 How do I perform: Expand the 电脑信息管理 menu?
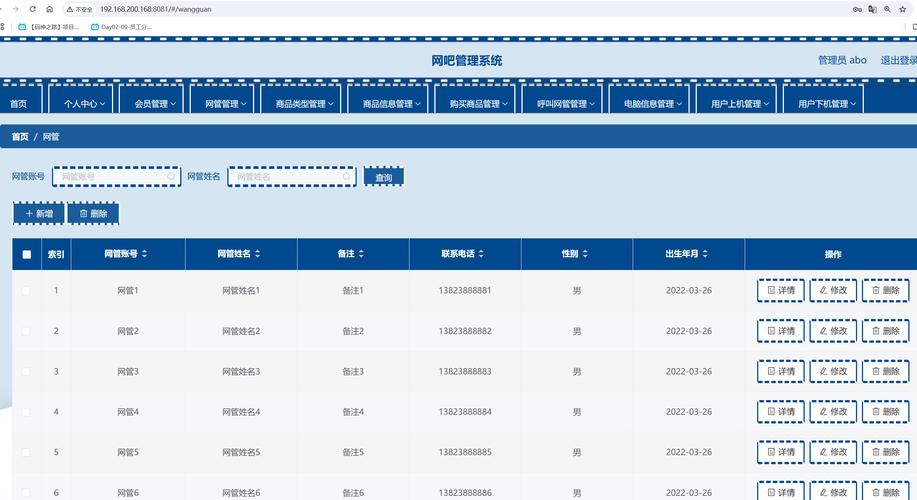(649, 101)
